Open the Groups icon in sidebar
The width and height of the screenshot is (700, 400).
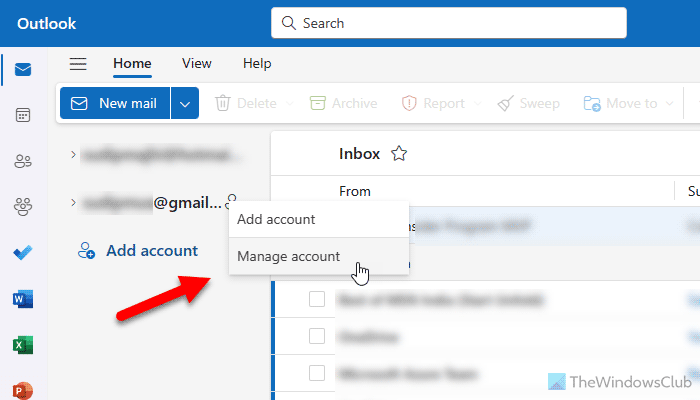23,207
